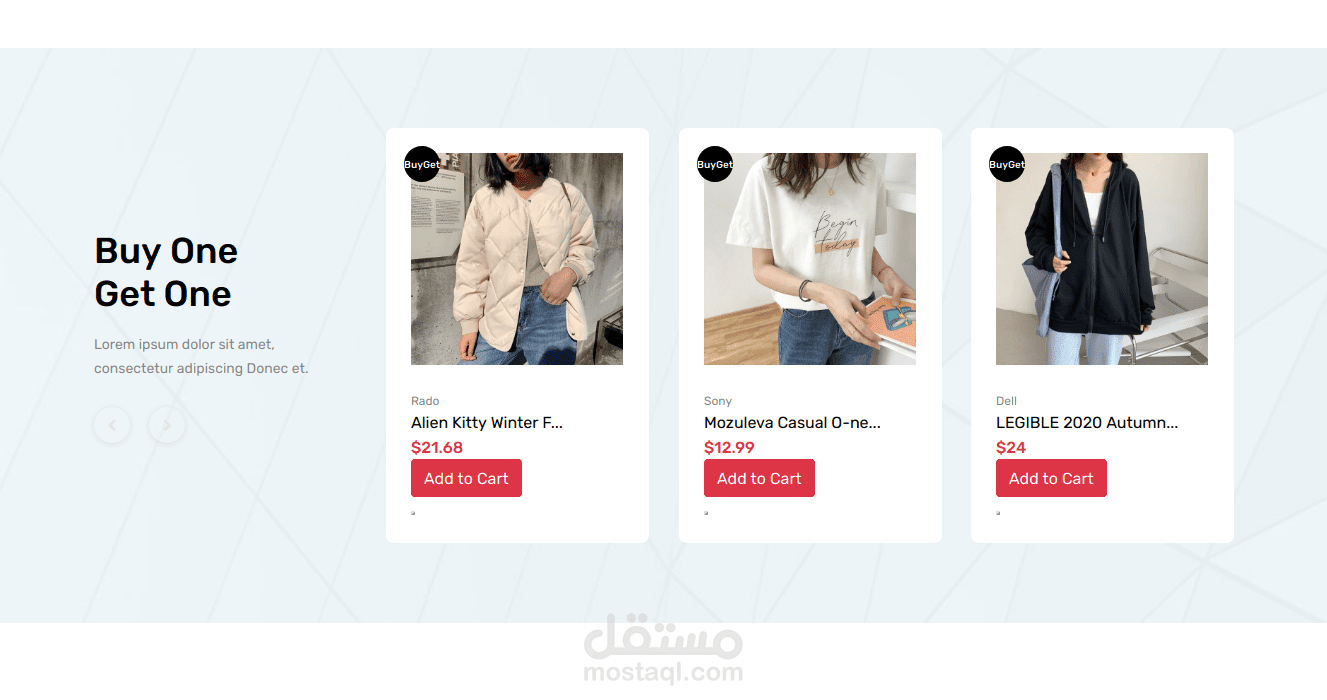Screen dimensions: 1327x700
Task: Open the white t-shirt product image
Action: (x=810, y=259)
